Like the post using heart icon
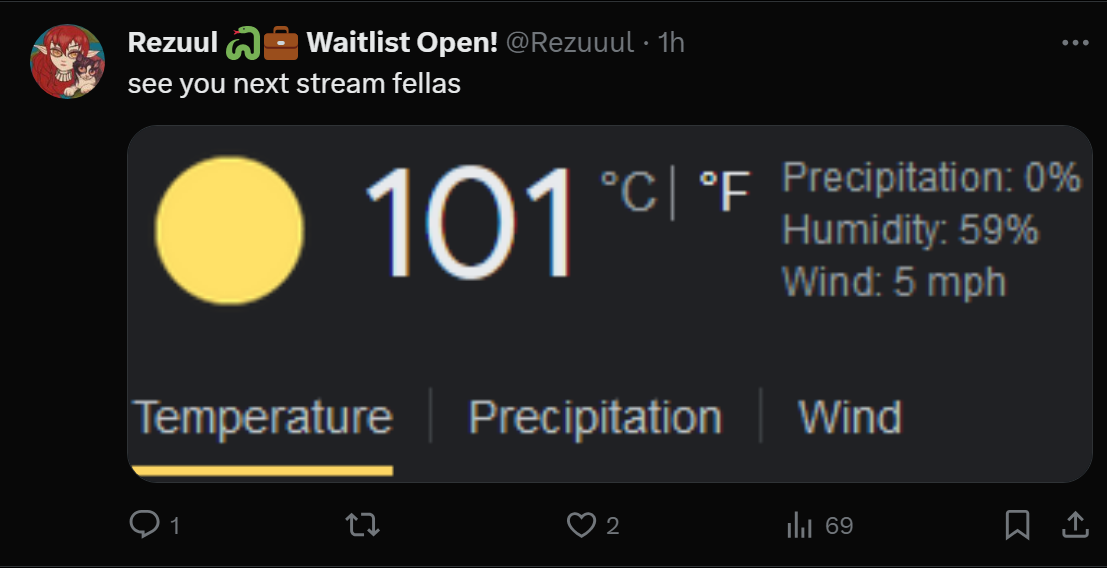Screen dimensions: 1107x568 coord(581,526)
